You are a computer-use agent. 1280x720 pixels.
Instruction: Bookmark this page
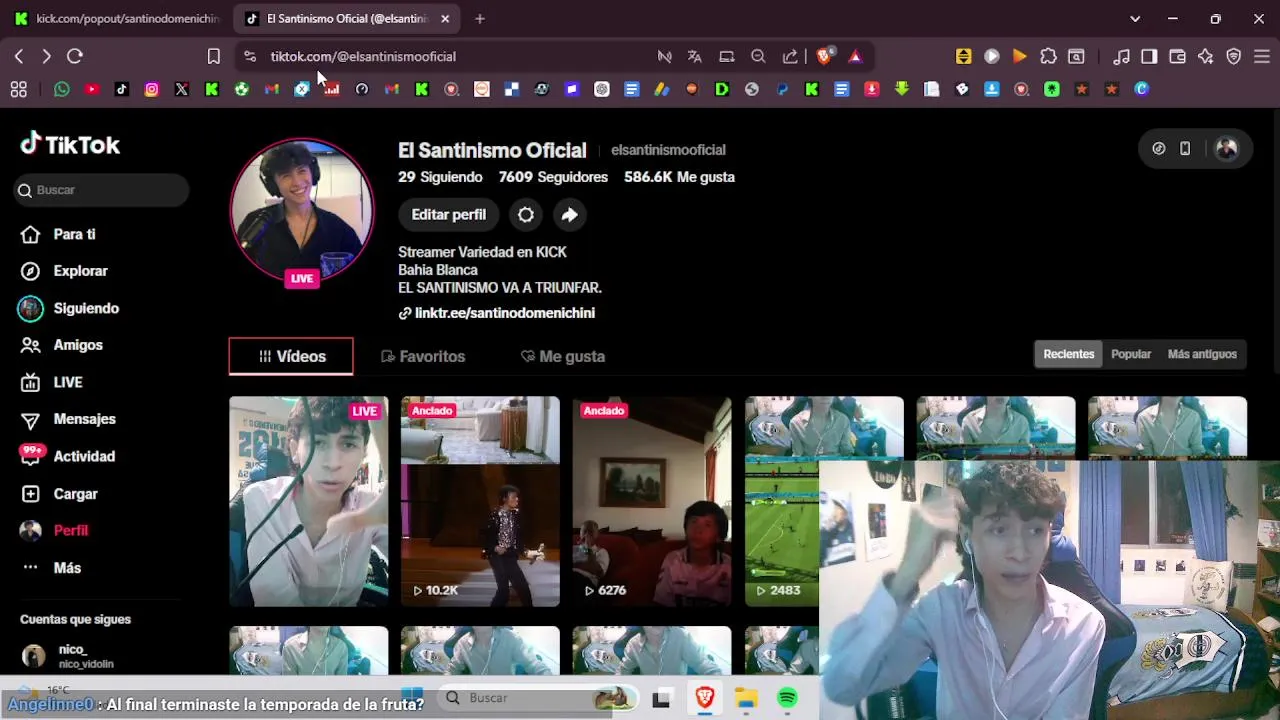click(213, 57)
